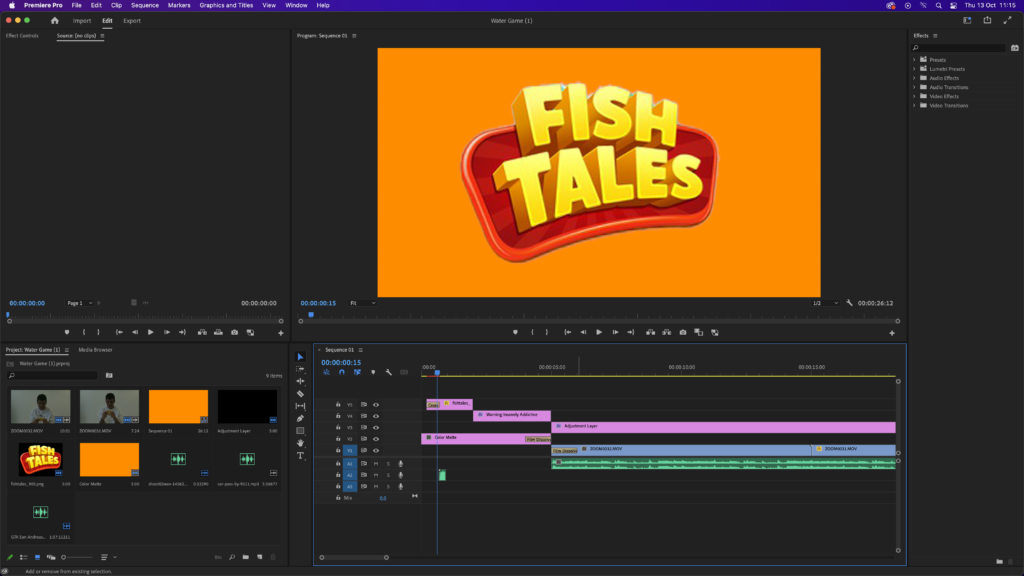Screen dimensions: 1024x576
Task: Click the Home icon
Action: point(55,21)
